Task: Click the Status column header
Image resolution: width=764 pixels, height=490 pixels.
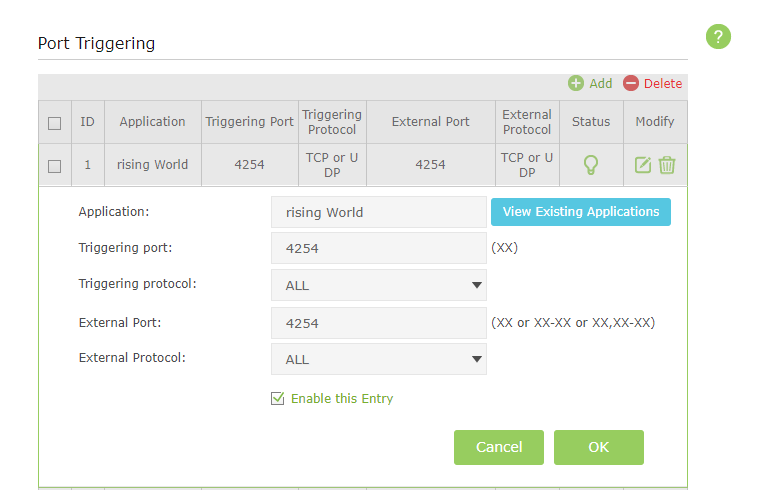Action: point(591,122)
